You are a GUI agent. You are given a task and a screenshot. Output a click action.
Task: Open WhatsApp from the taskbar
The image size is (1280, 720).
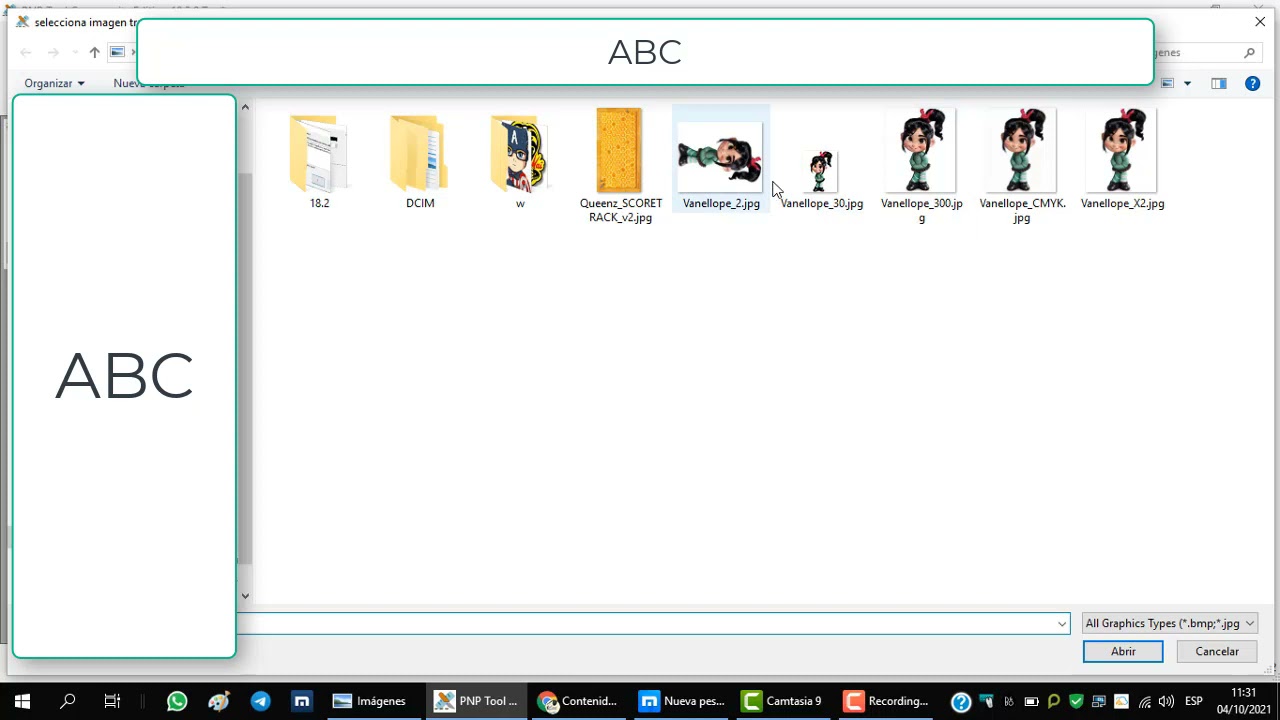pos(177,701)
